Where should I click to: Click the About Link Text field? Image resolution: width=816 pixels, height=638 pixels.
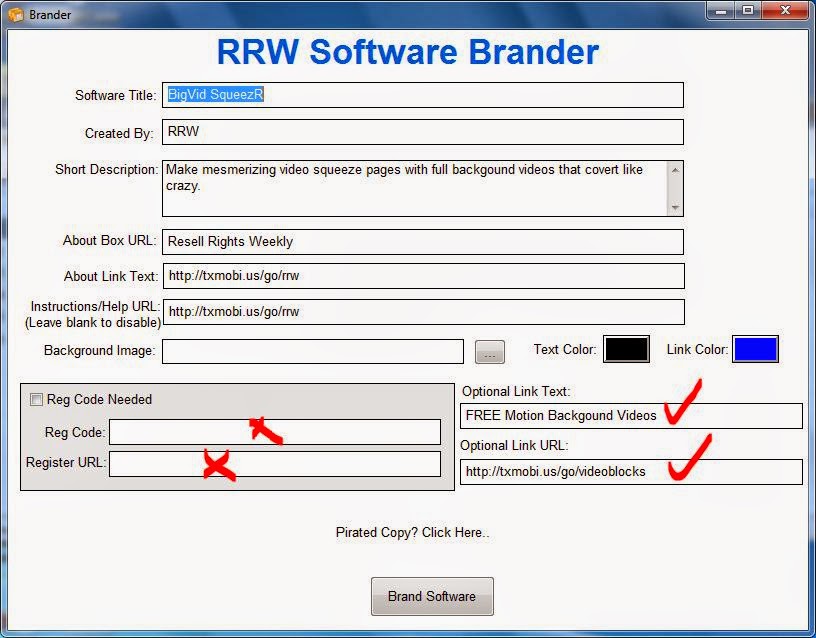(424, 276)
